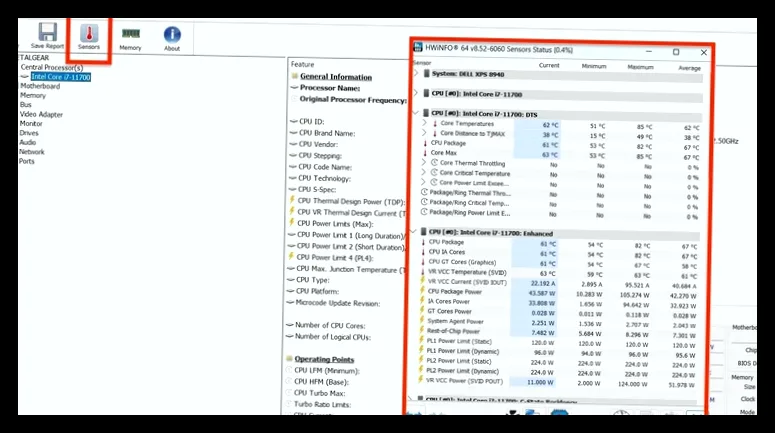
Task: Select the CPU S-Spec: row
Action: [317, 189]
